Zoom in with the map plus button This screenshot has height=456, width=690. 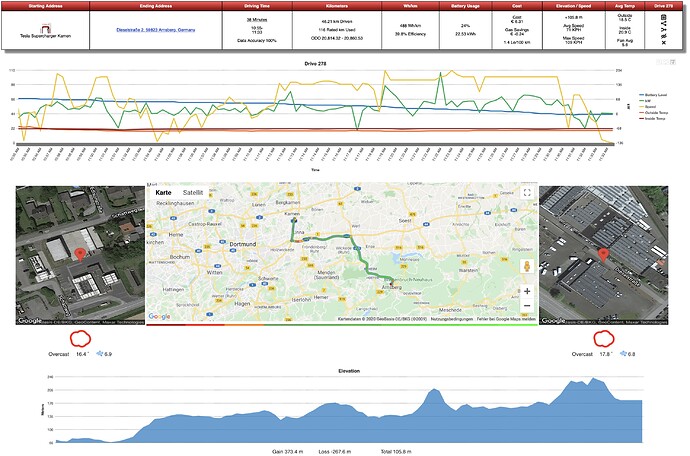coord(527,291)
